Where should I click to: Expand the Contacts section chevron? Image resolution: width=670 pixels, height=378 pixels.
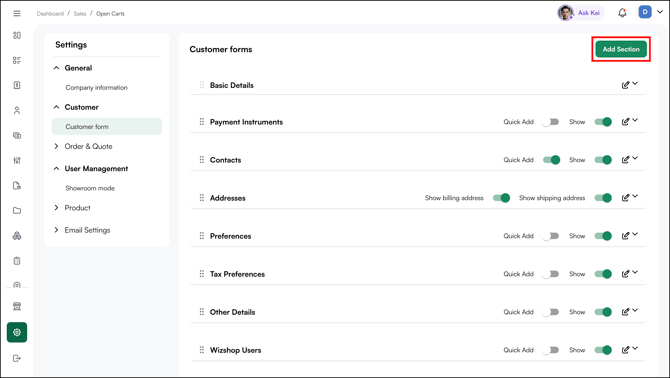tap(635, 158)
